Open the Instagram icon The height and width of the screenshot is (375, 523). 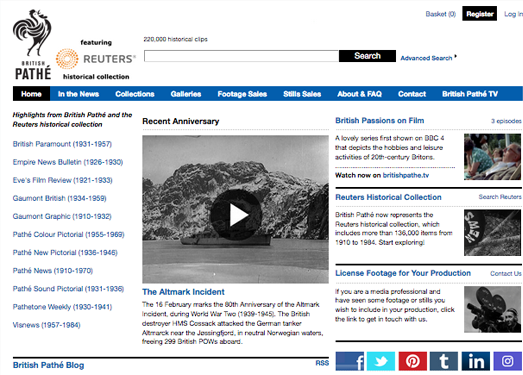pyautogui.click(x=508, y=361)
